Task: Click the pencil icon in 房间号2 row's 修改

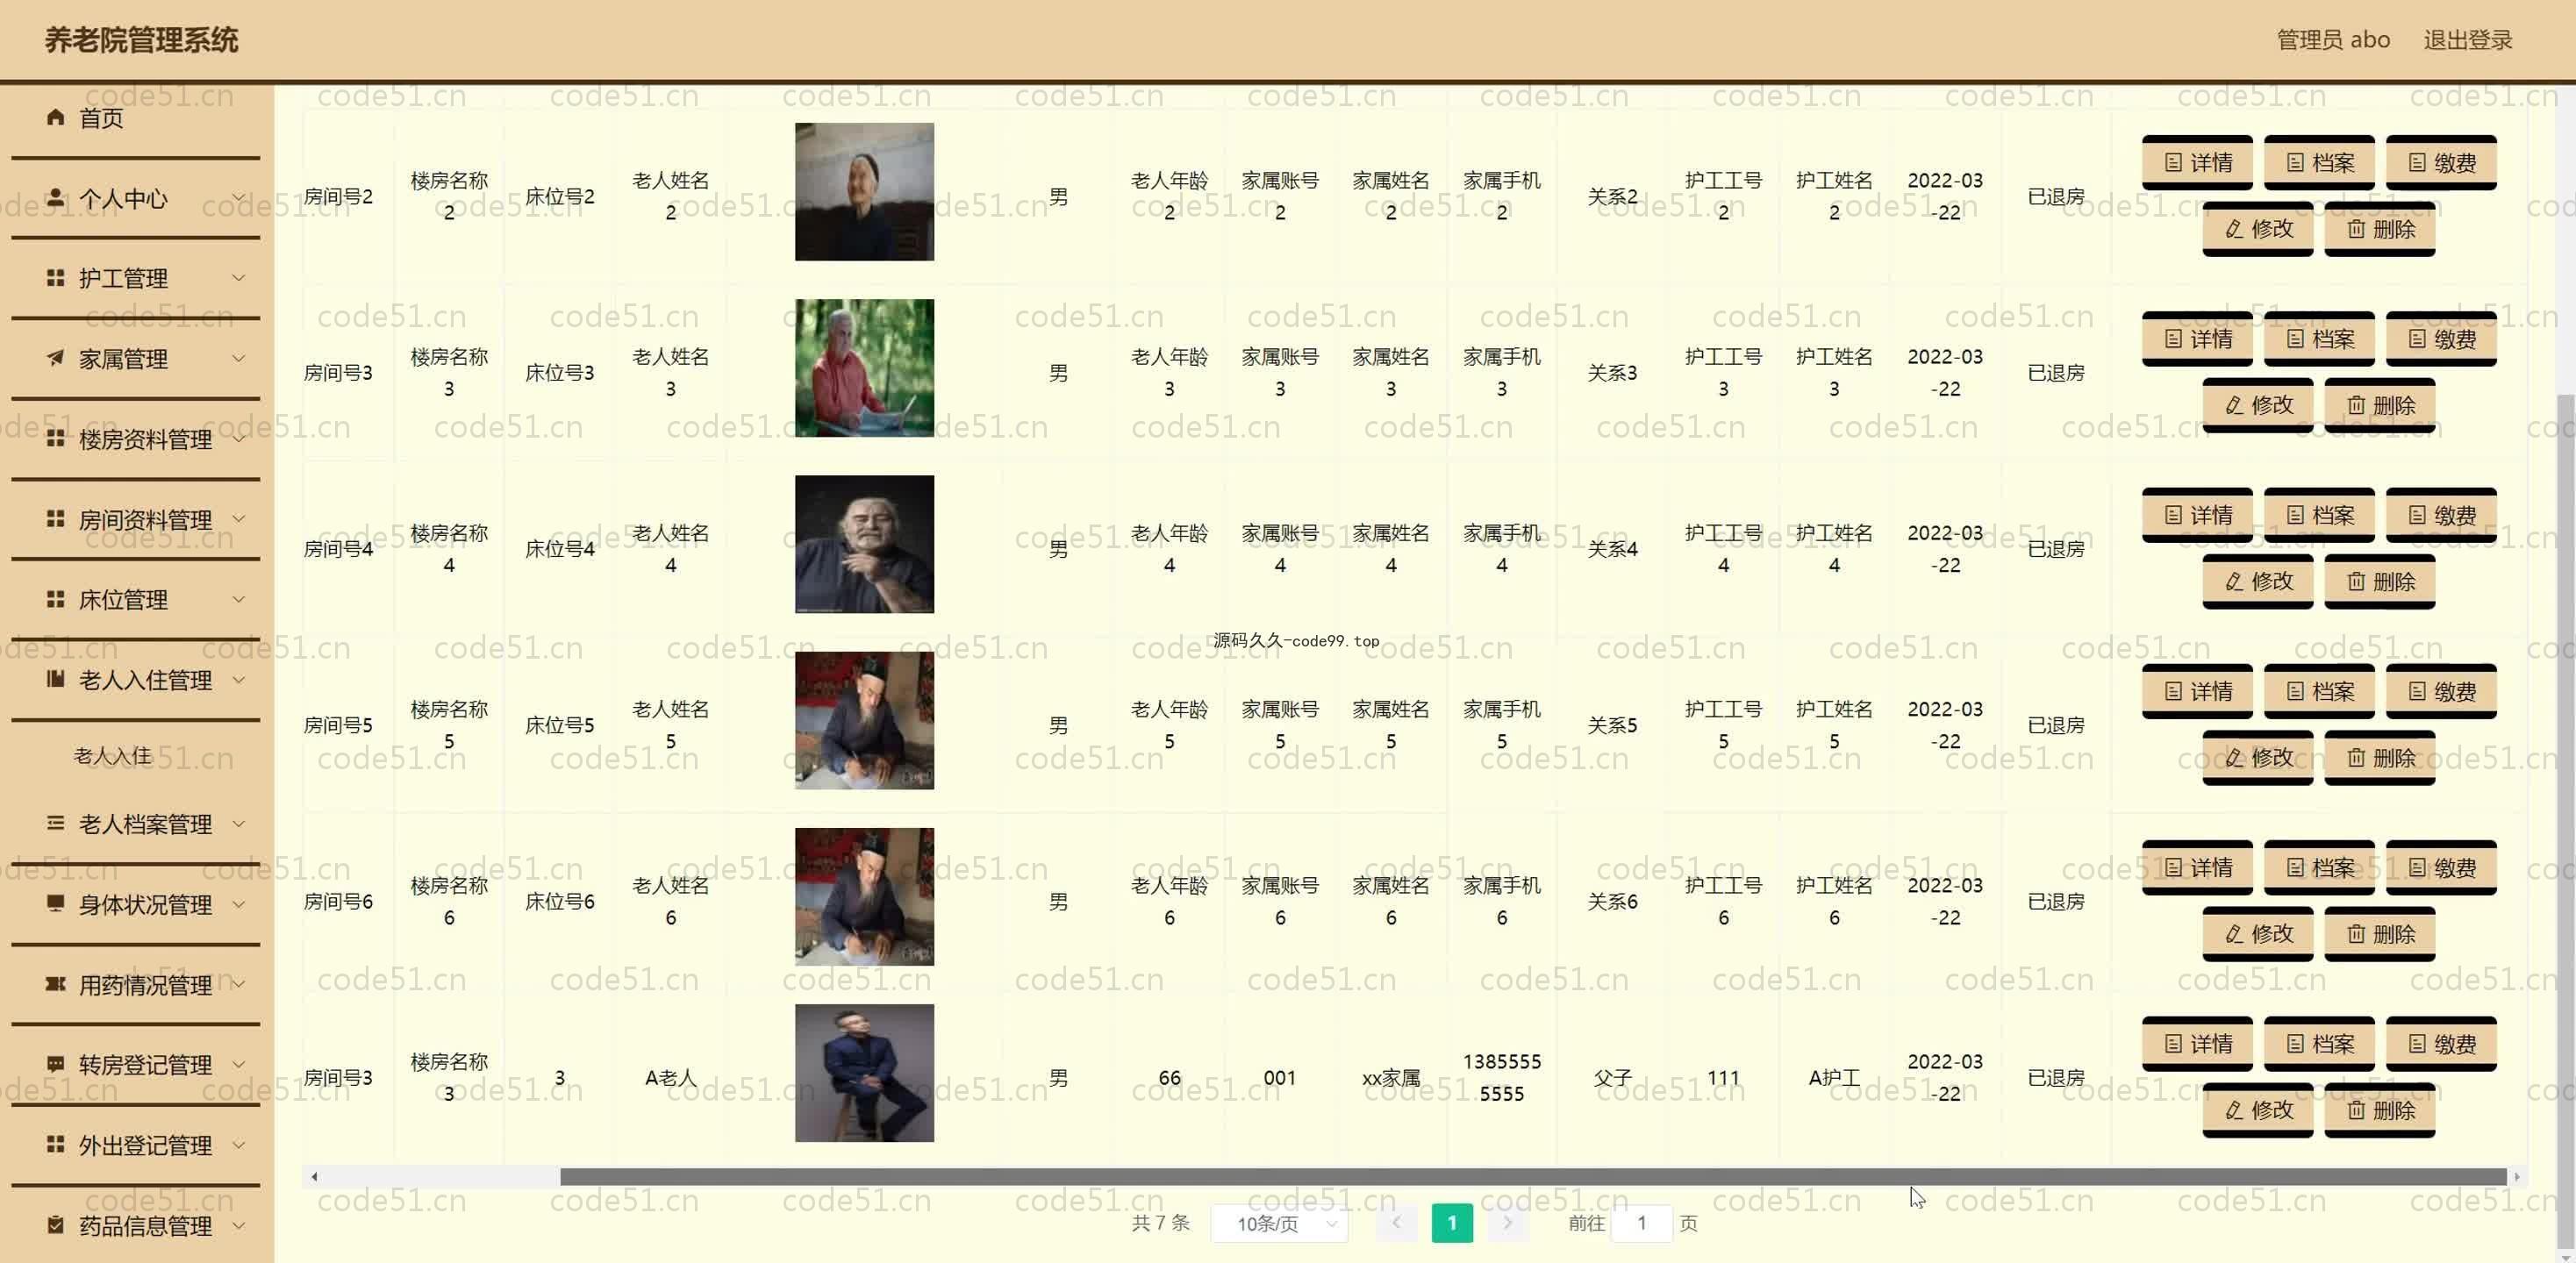Action: click(2234, 229)
